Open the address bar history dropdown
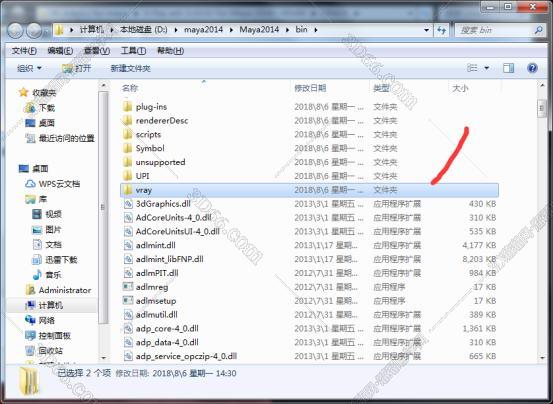This screenshot has width=553, height=404. tap(426, 30)
